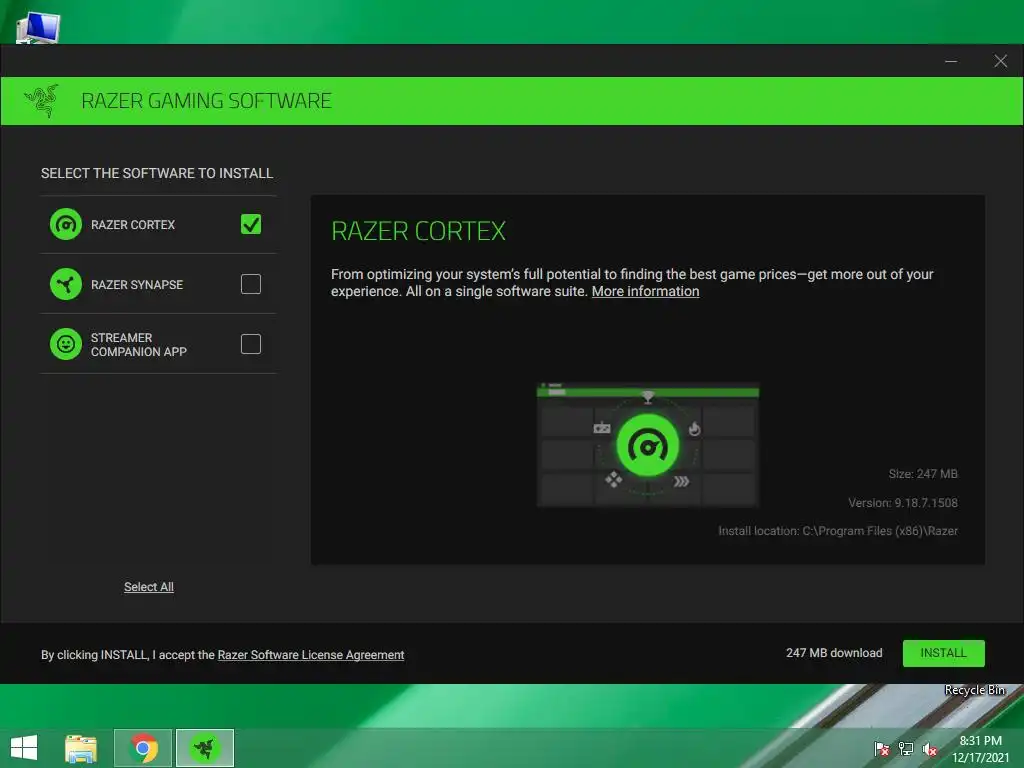Click the computer desktop icon at top left

click(38, 28)
